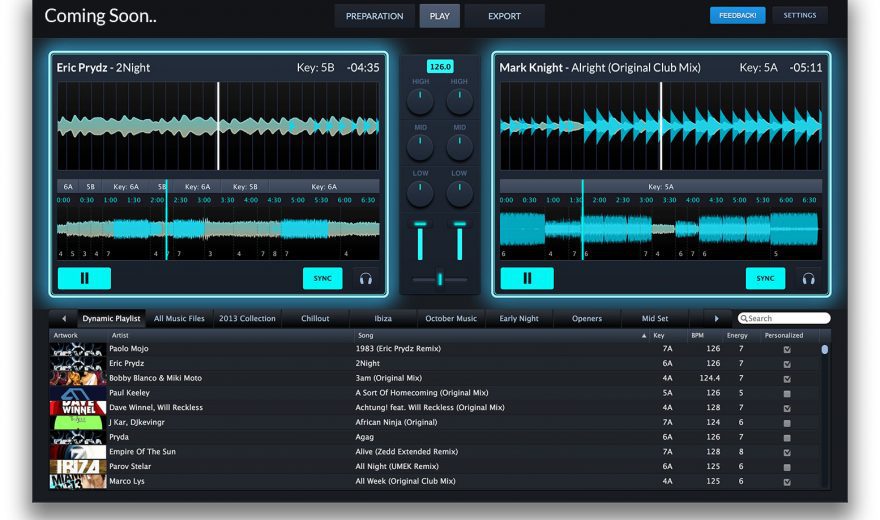Screen dimensions: 880x520
Task: Click the crossfader slider
Action: 439,279
